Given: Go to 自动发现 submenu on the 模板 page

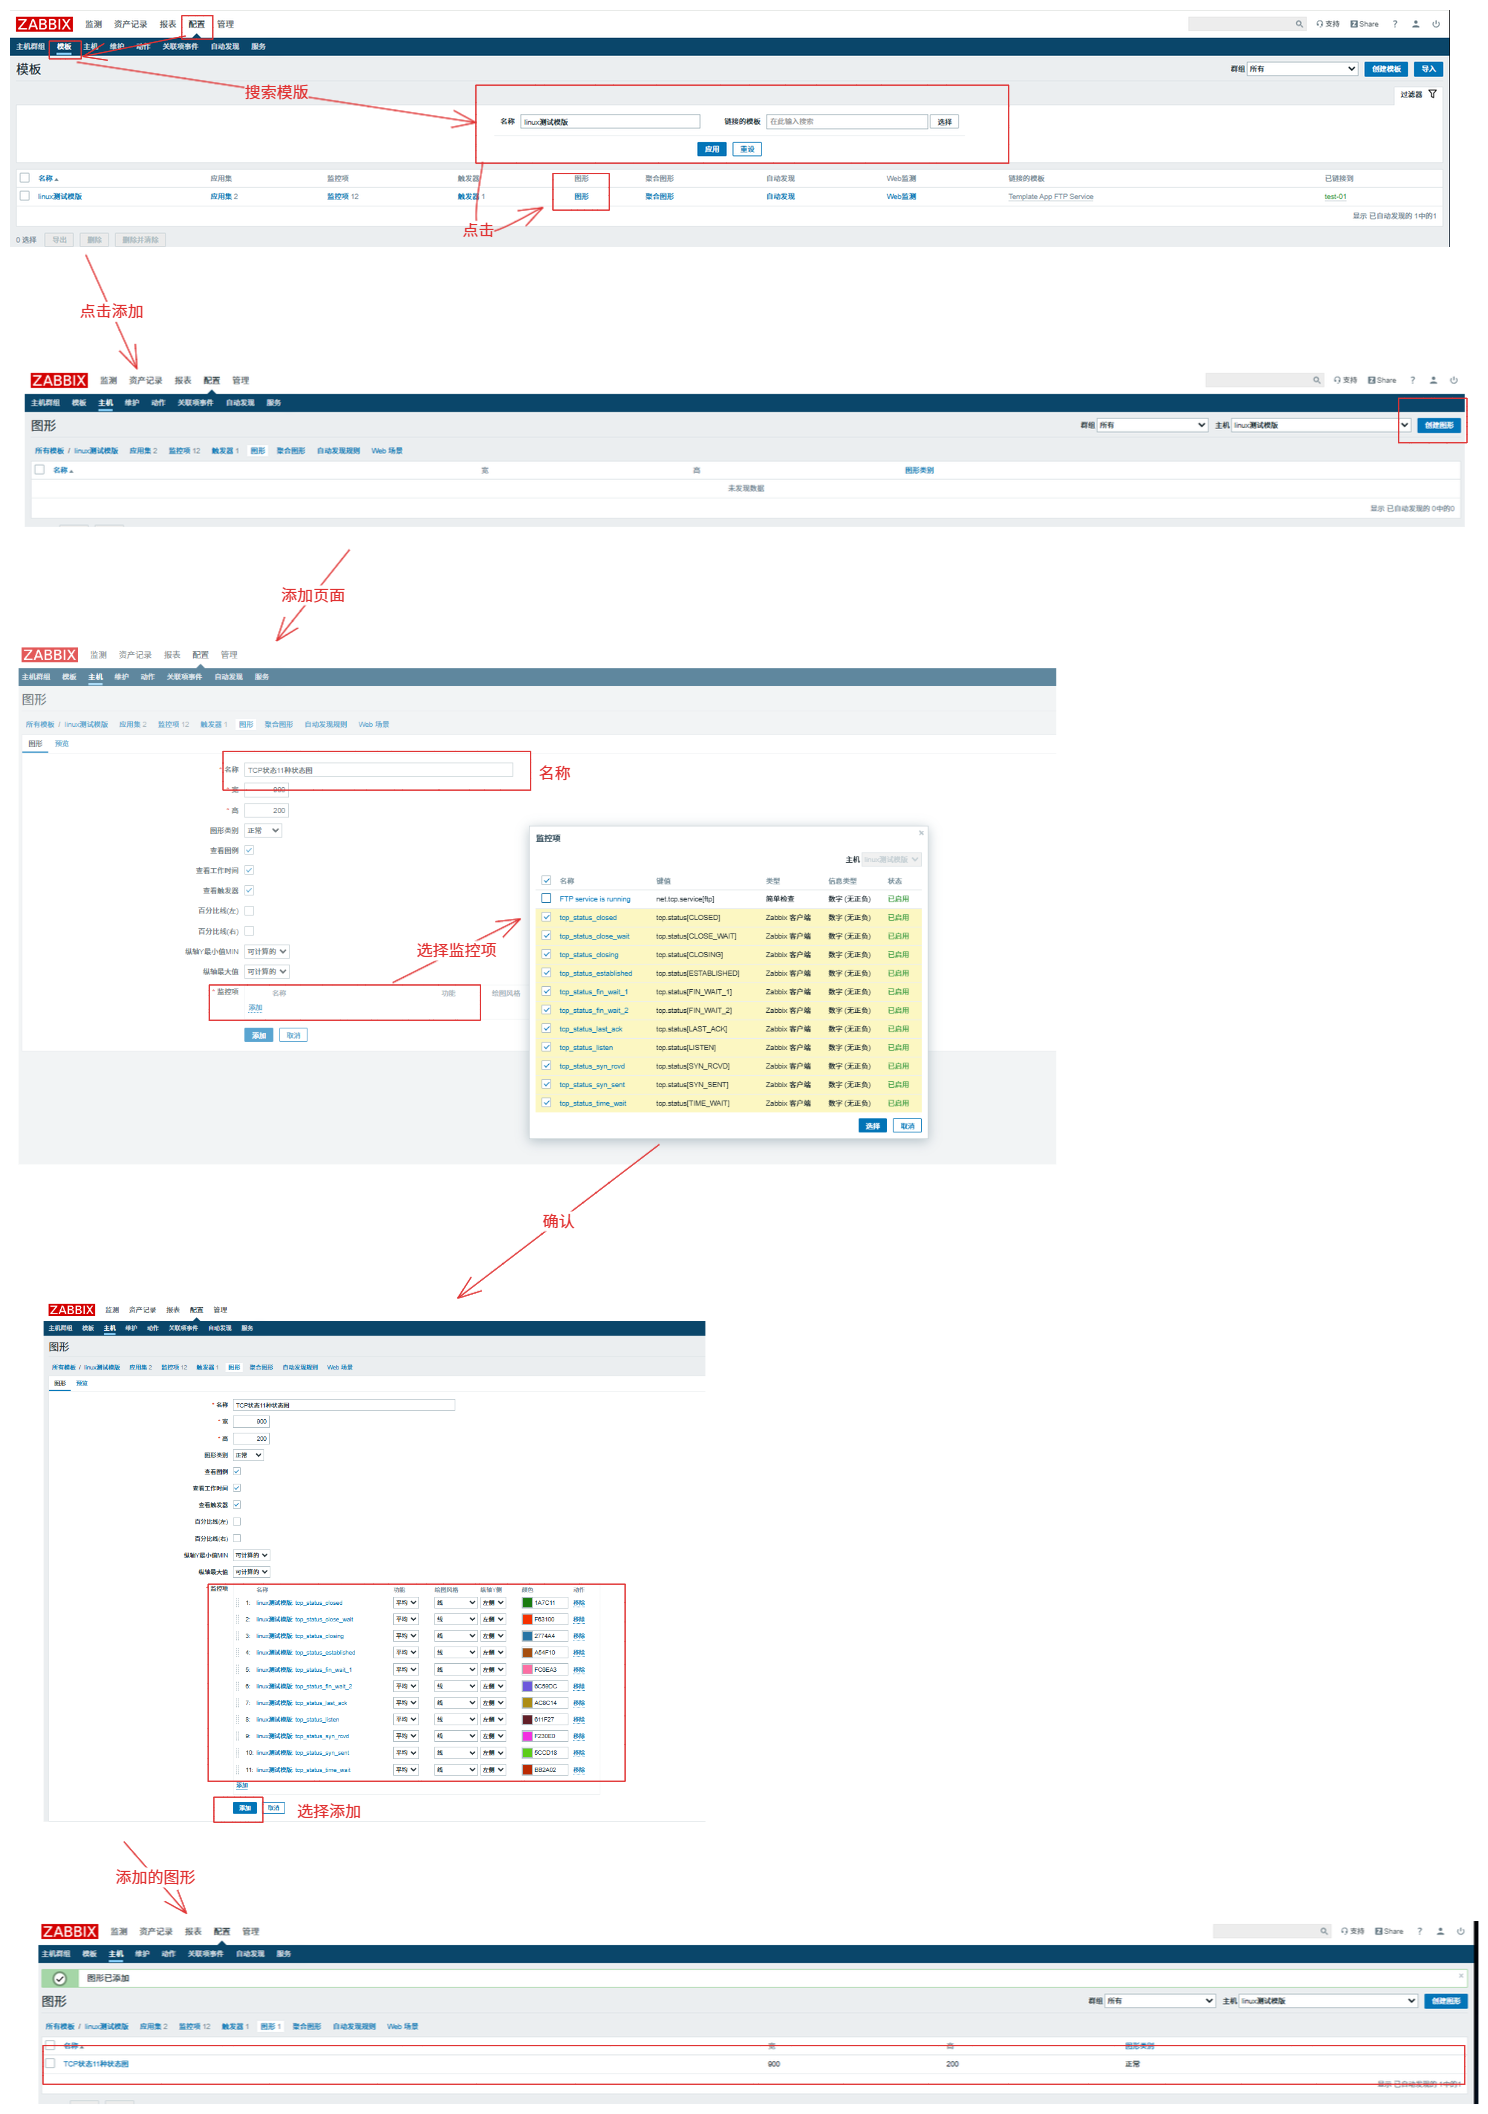Looking at the screenshot, I should (x=225, y=47).
